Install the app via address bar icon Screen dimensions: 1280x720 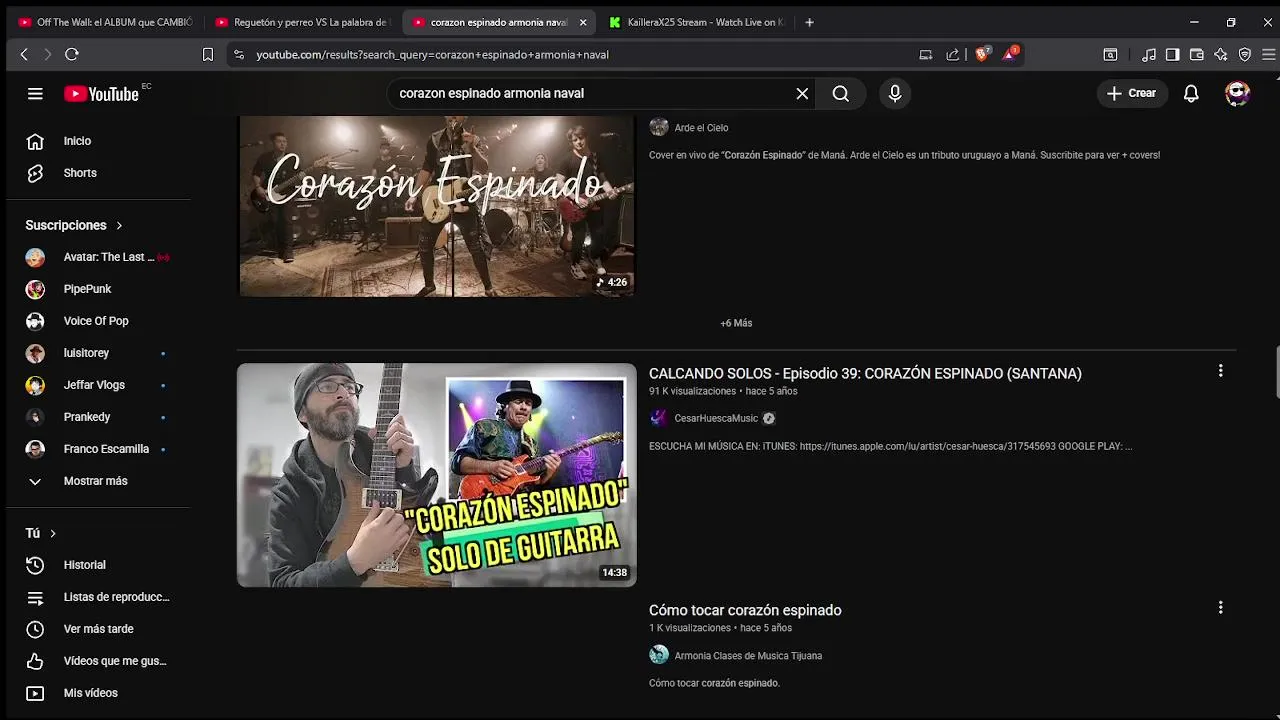[x=926, y=55]
